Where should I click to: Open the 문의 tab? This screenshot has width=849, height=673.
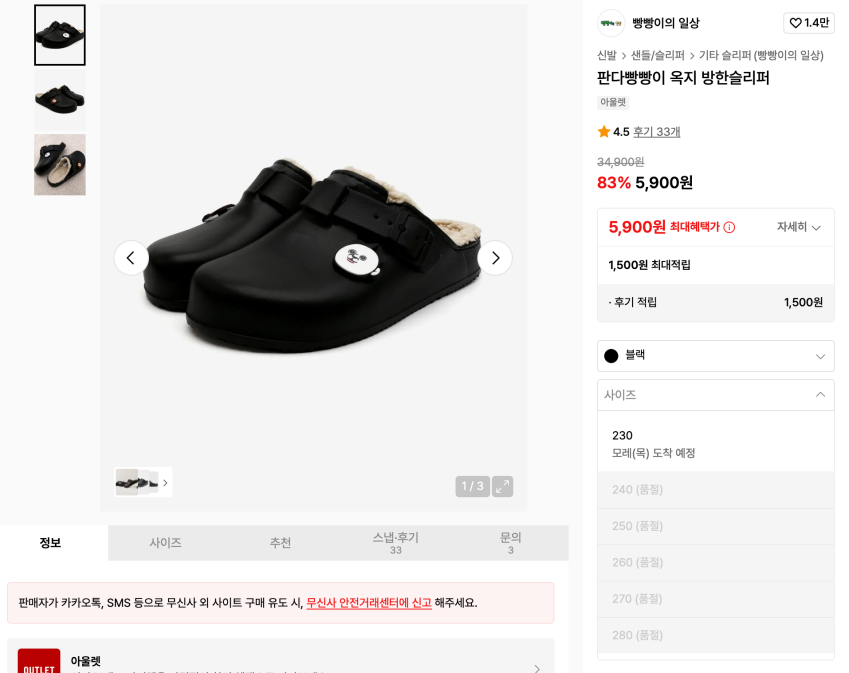pos(511,543)
